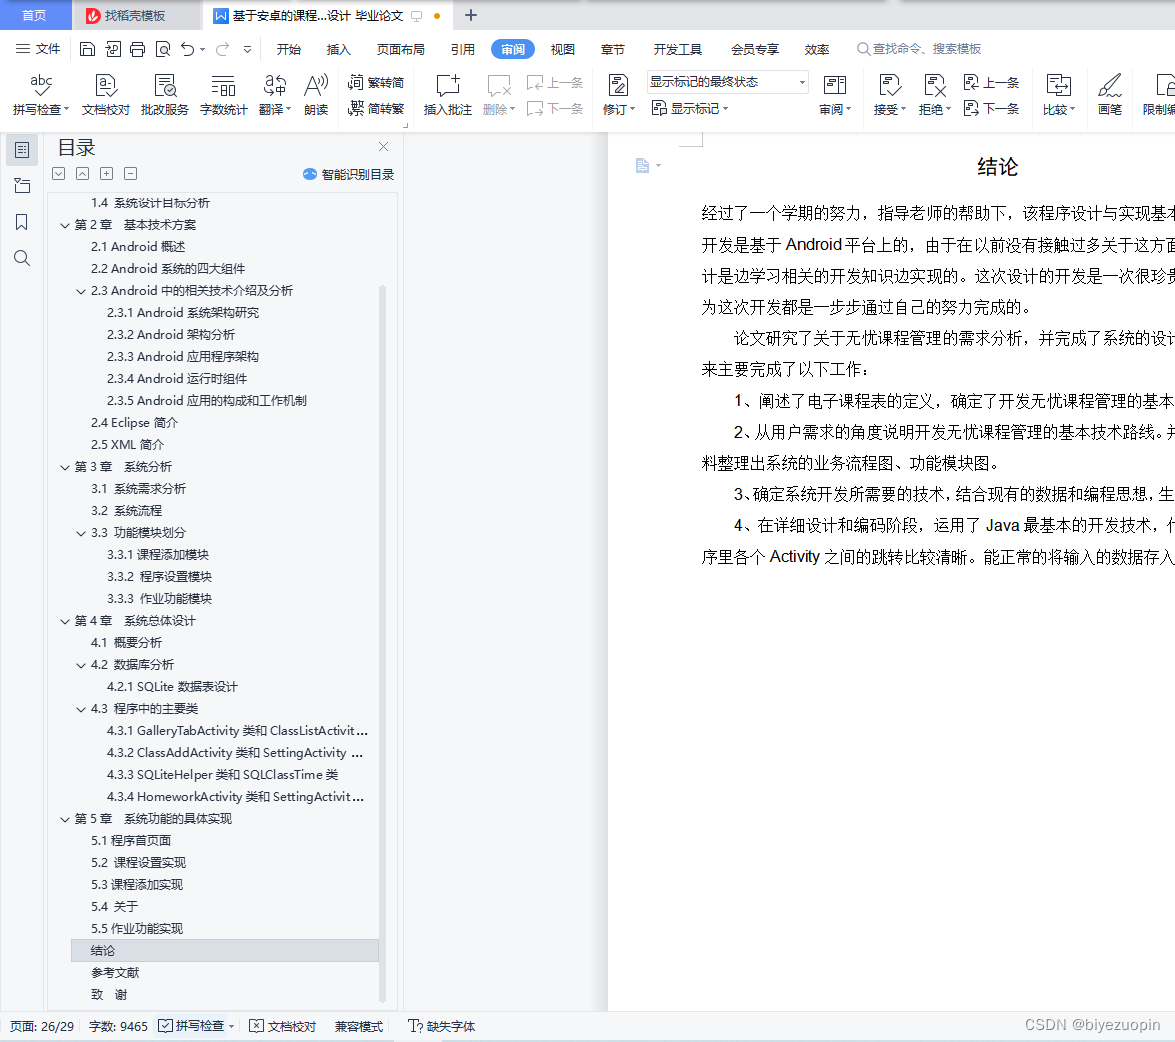Screen dimensions: 1175x1042
Task: Open the 修订 track changes tool
Action: 617,95
